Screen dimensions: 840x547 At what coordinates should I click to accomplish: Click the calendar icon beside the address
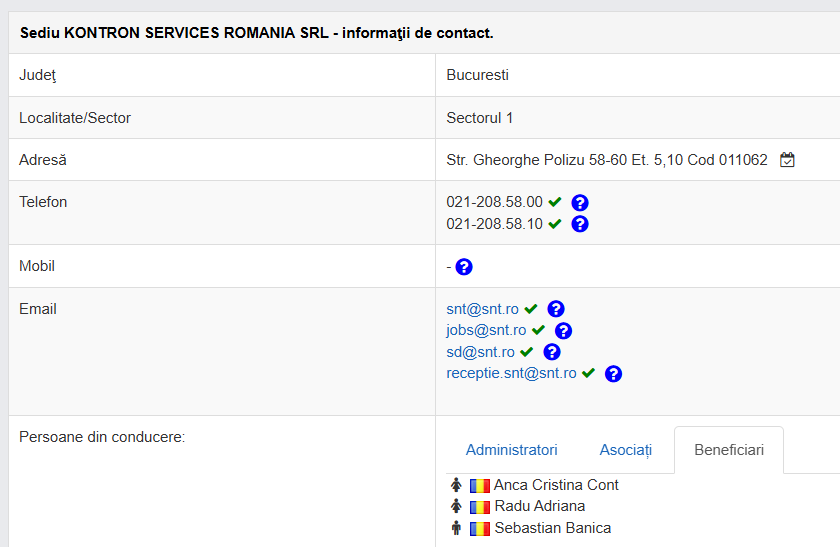tap(787, 160)
